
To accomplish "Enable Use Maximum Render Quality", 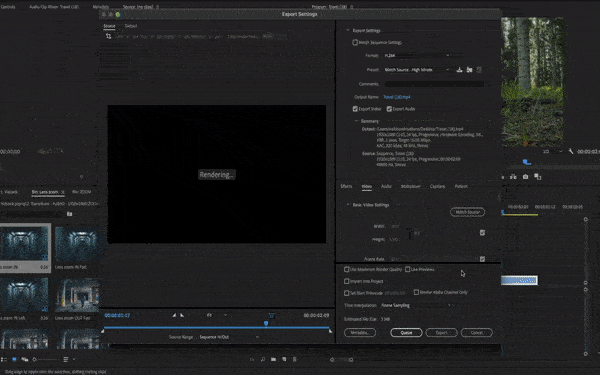I will coord(347,269).
